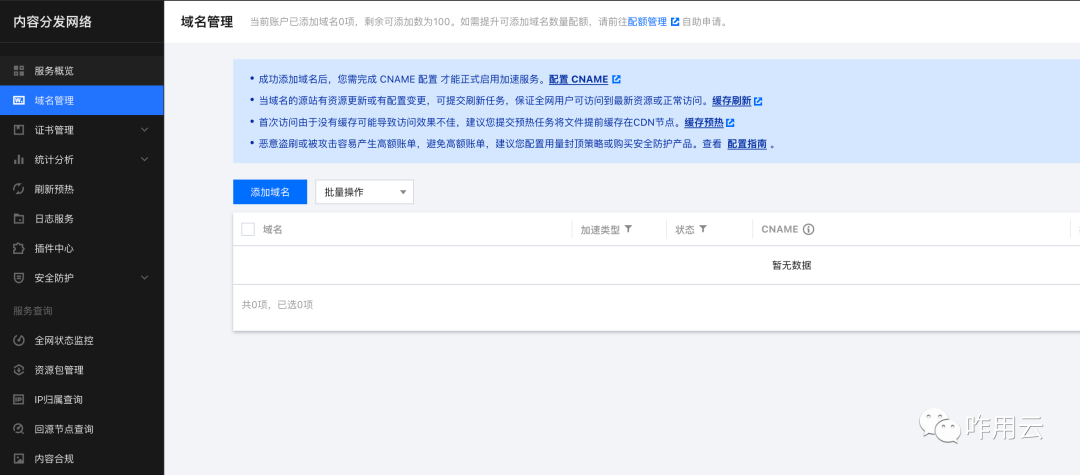Open 回源节点查询 menu item
Image resolution: width=1080 pixels, height=475 pixels.
pyautogui.click(x=82, y=429)
